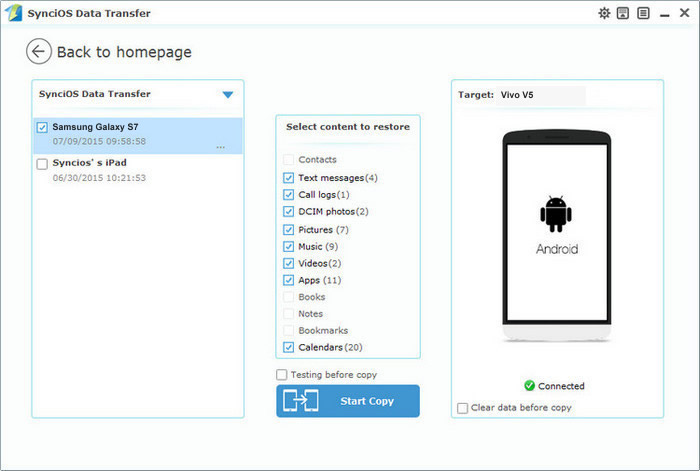Uncheck the Samsung Galaxy S7 backup

coord(42,128)
